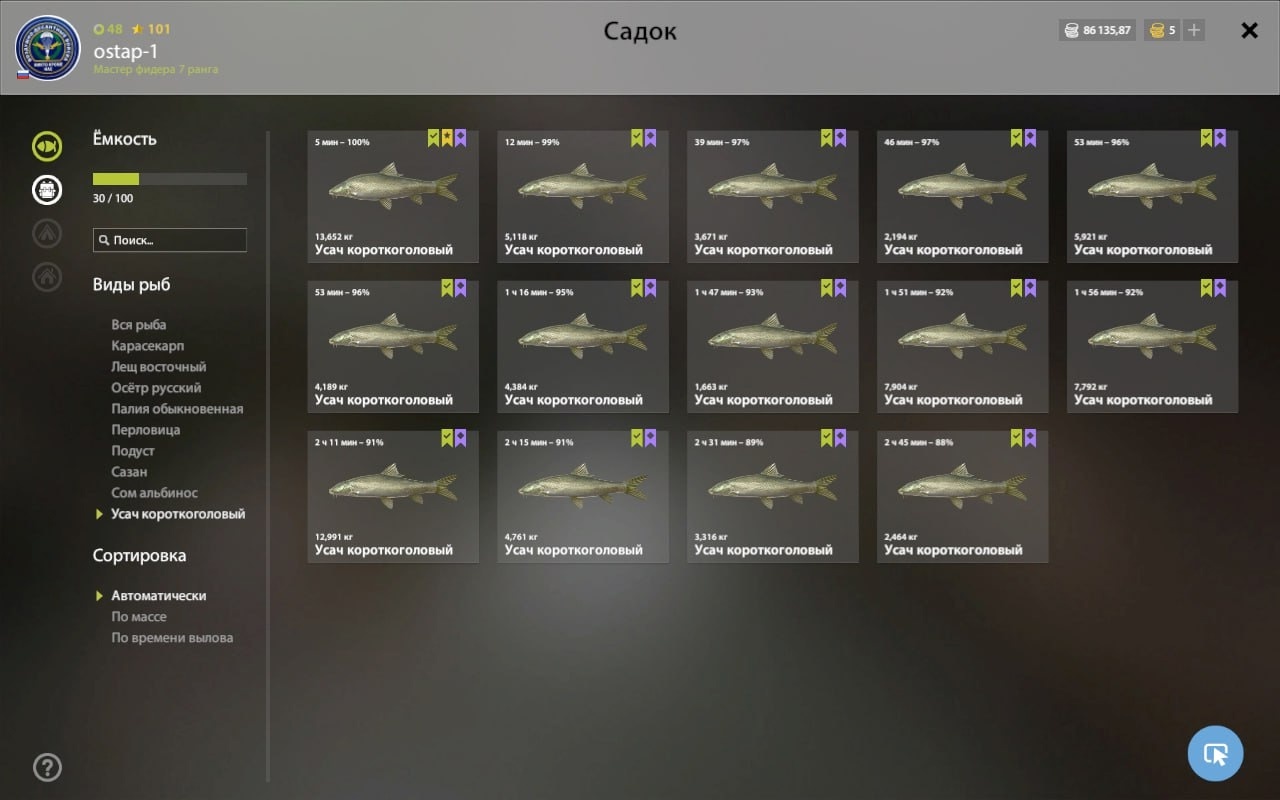The height and width of the screenshot is (800, 1280).
Task: Click the gold coins balance icon
Action: [x=1157, y=30]
